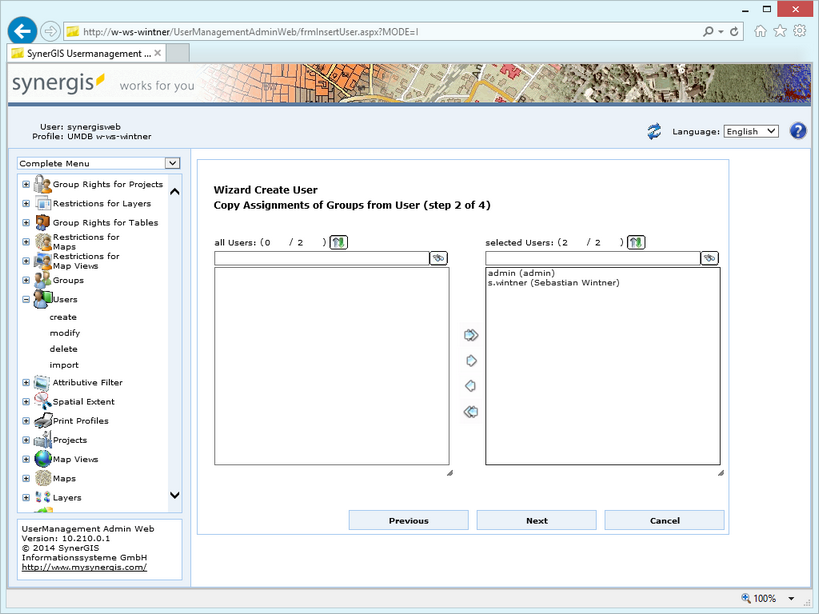Screen dimensions: 819x614
Task: Click the 100% zoom control
Action: pyautogui.click(x=764, y=598)
